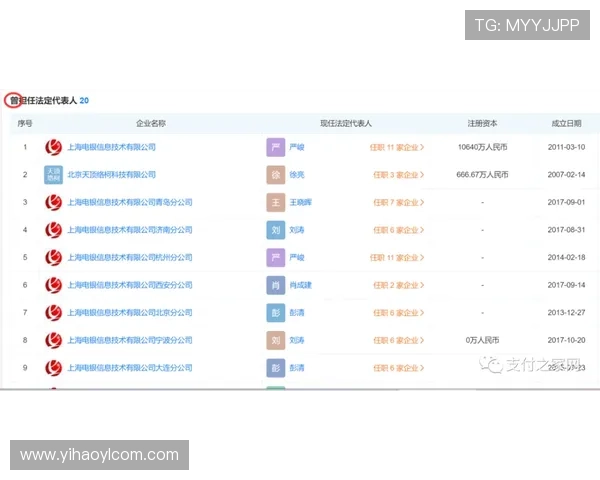
Task: Click the logo of 上海电银信息技术有限公司 in row 1
Action: point(53,147)
